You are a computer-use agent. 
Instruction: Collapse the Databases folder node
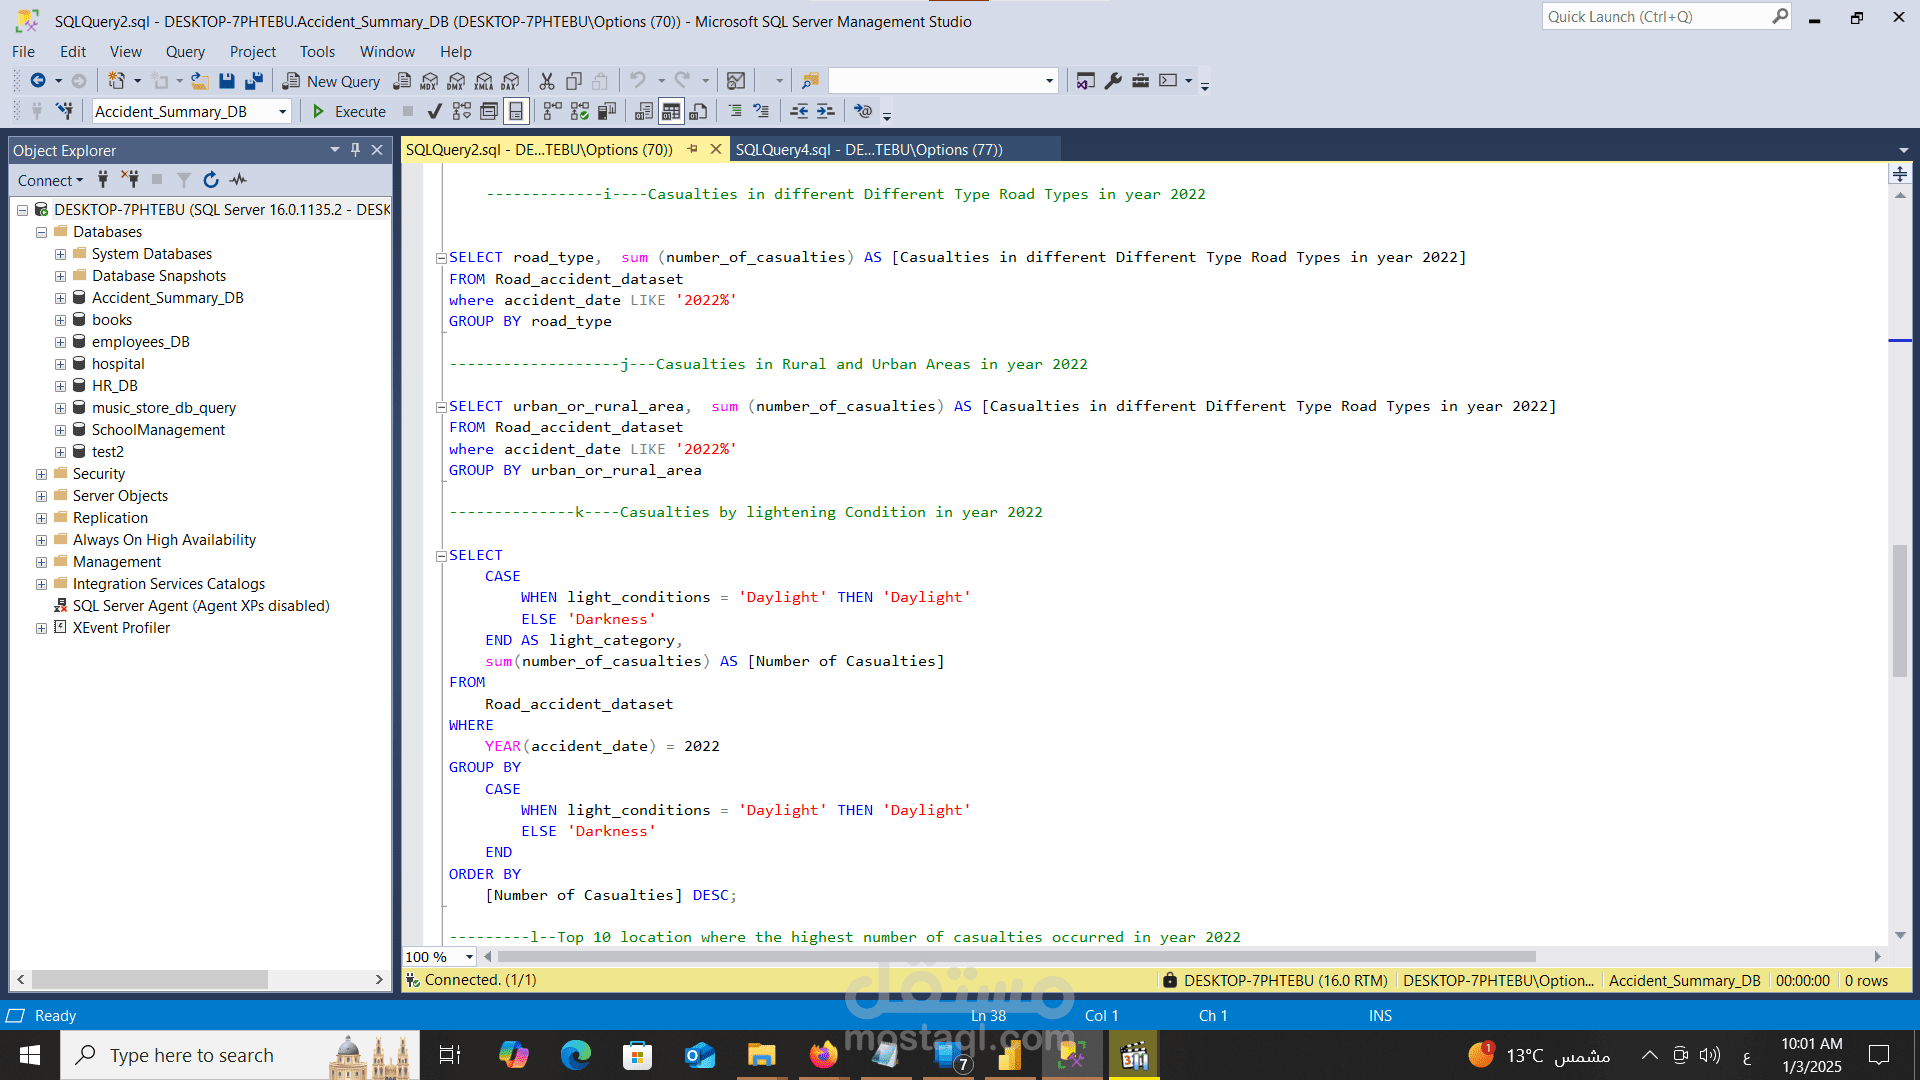click(x=41, y=232)
